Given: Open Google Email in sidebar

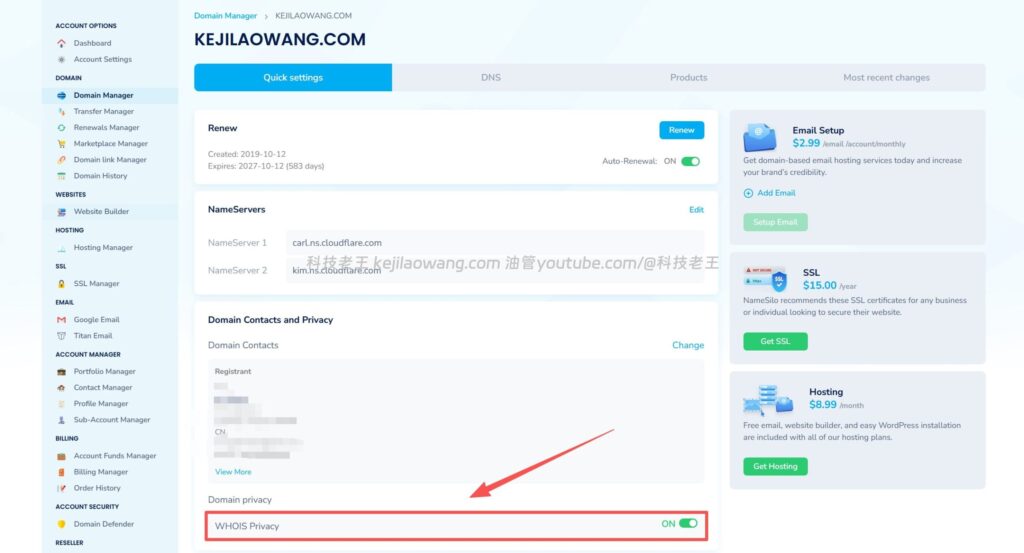Looking at the screenshot, I should coord(97,320).
